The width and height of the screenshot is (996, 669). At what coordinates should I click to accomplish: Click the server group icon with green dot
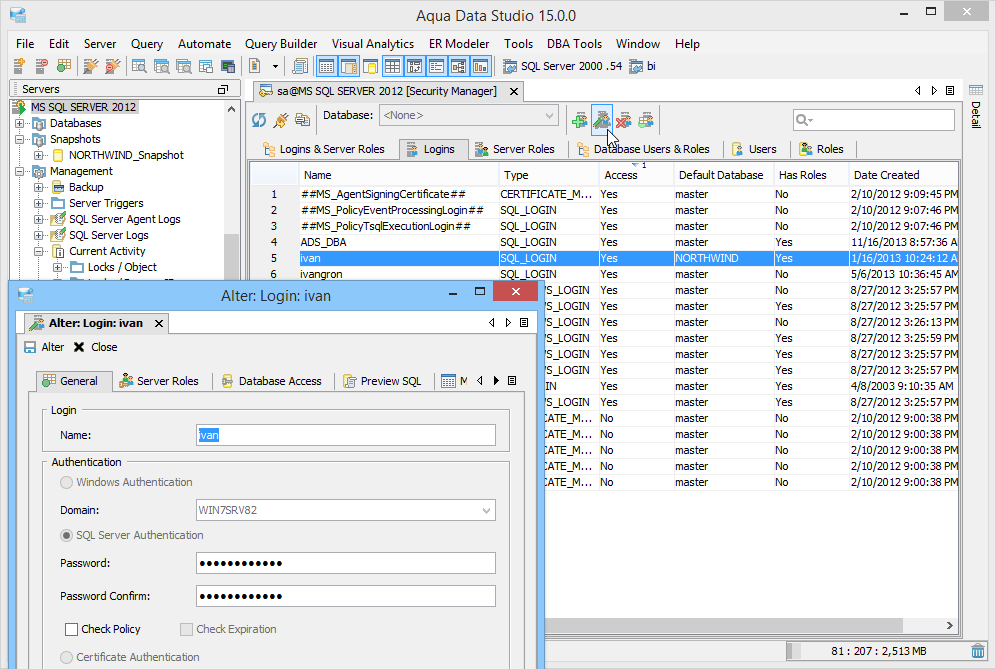coord(64,65)
